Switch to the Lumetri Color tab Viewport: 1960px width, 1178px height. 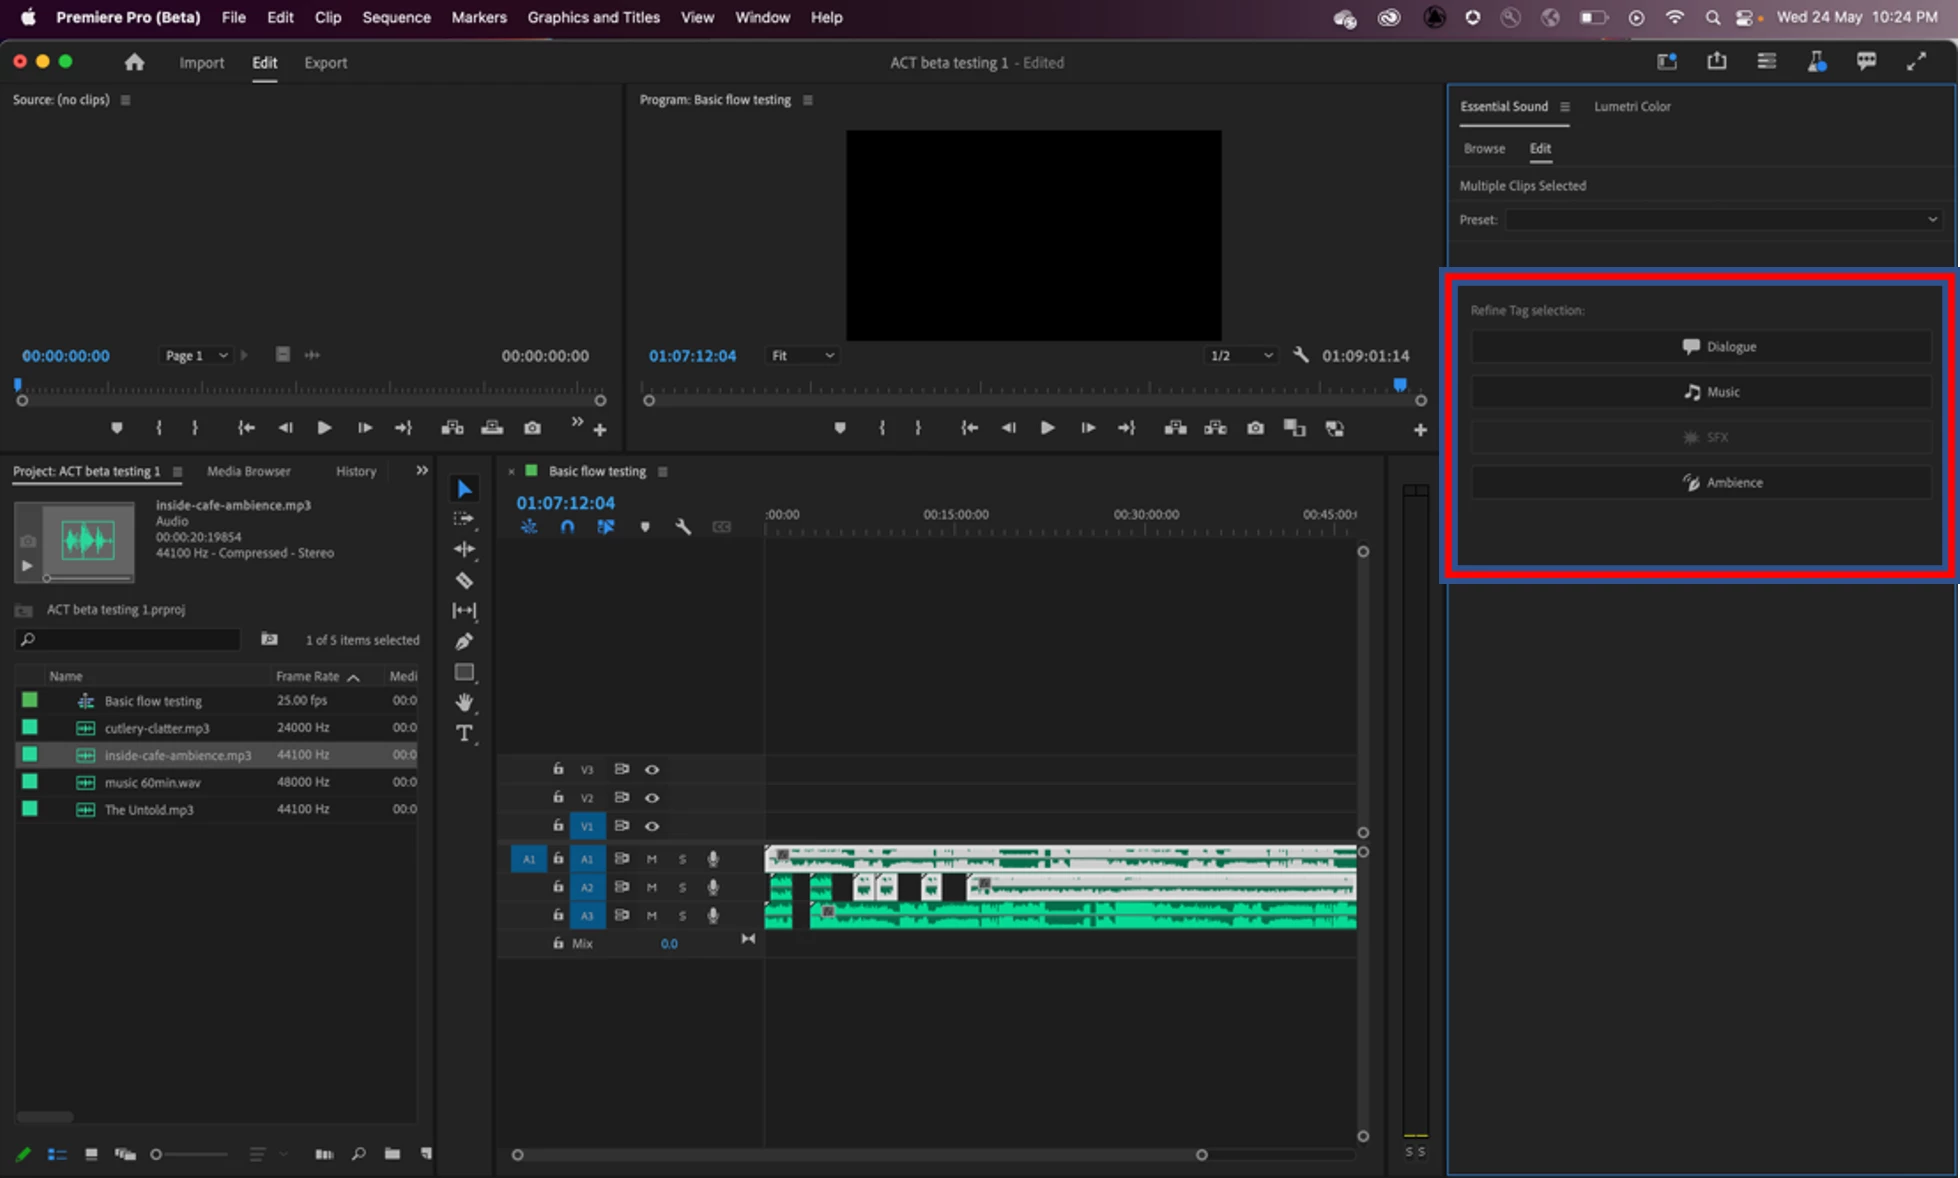(1631, 106)
